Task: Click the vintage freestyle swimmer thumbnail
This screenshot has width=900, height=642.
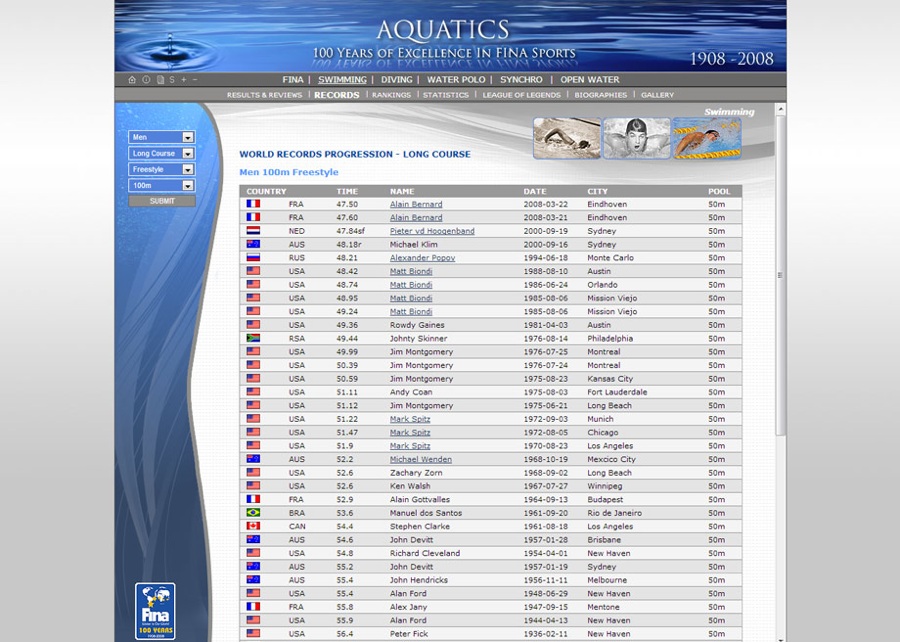Action: [x=567, y=138]
